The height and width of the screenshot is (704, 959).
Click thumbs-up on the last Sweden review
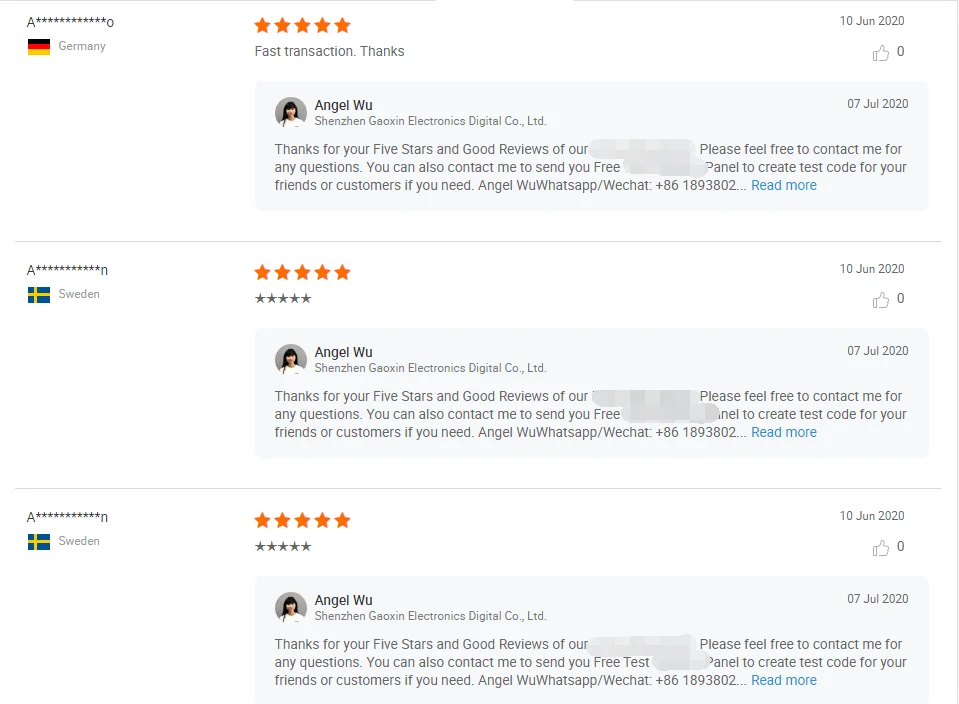pyautogui.click(x=881, y=548)
